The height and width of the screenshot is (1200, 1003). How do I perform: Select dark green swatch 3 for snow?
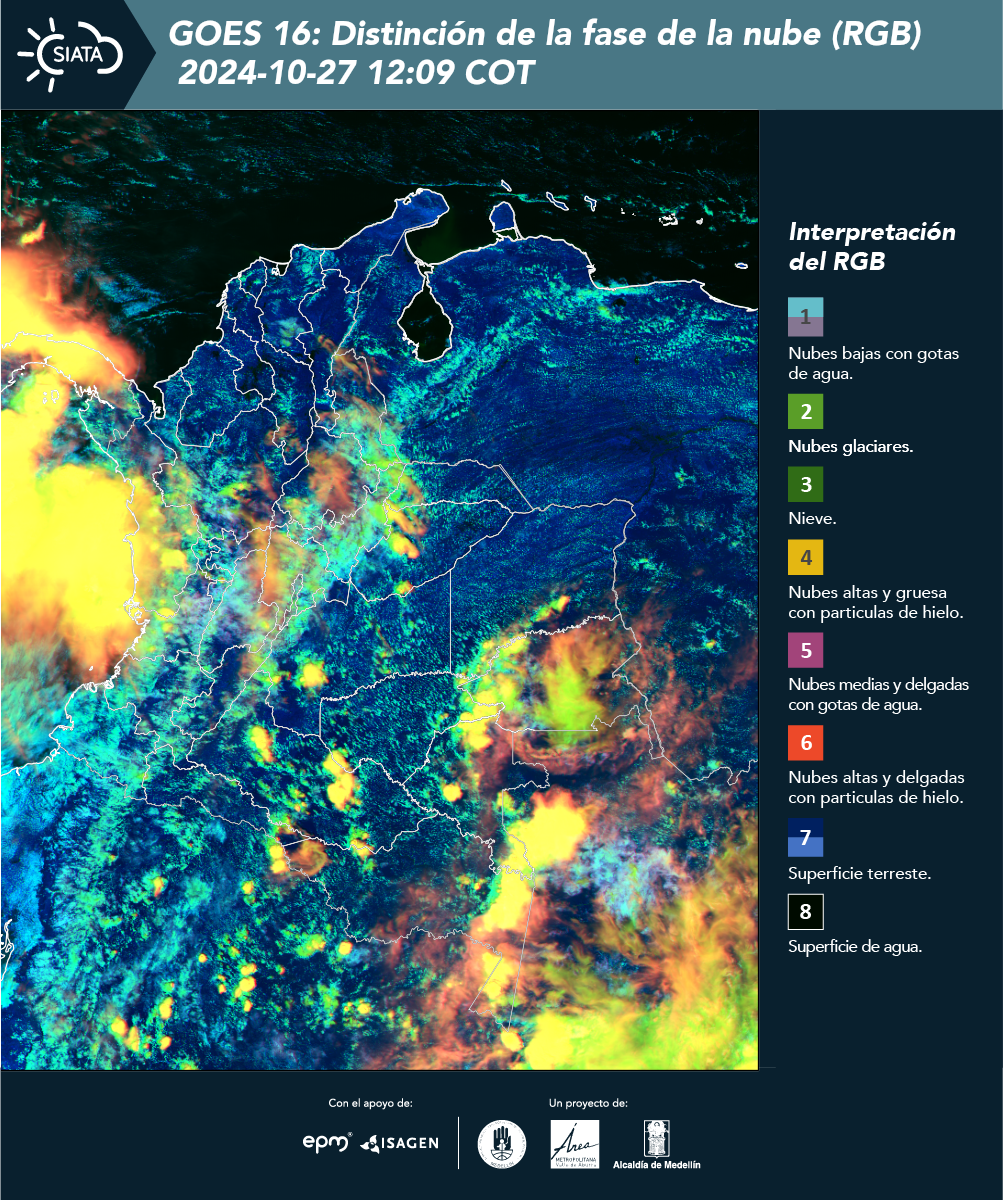(805, 485)
